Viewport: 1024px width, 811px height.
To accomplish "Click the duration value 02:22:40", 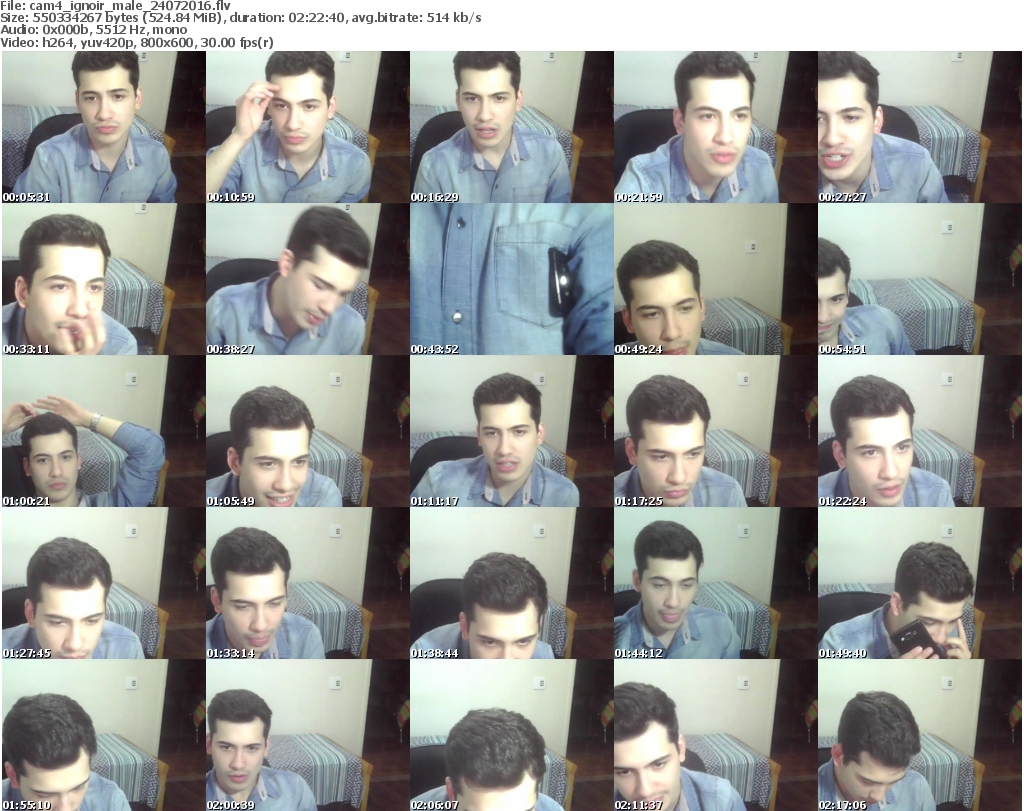I will click(x=317, y=18).
